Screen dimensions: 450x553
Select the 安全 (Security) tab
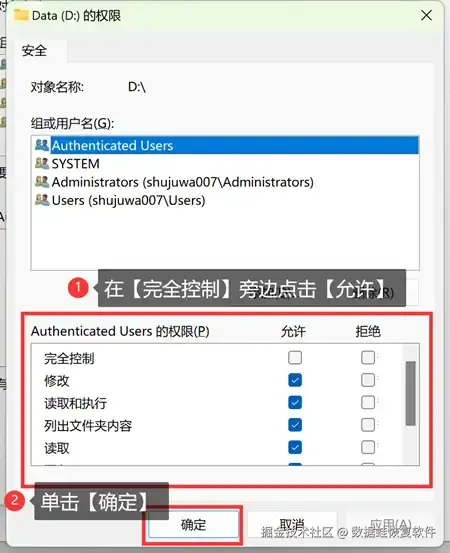coord(34,50)
